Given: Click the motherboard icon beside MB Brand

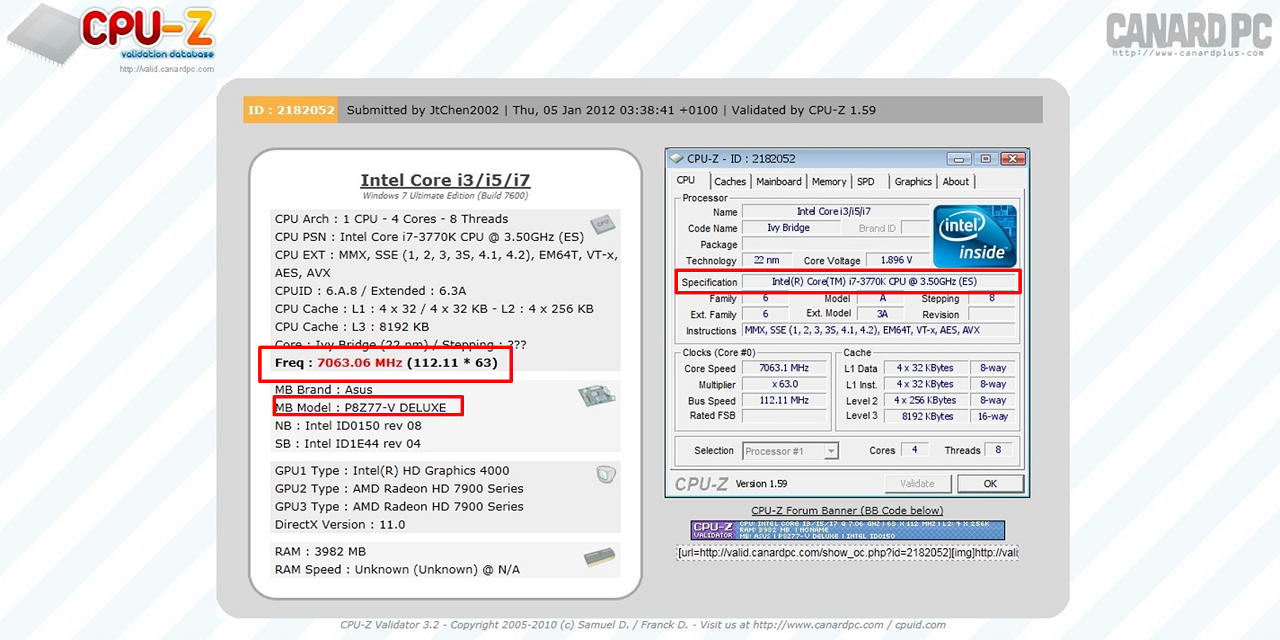Looking at the screenshot, I should [x=596, y=396].
